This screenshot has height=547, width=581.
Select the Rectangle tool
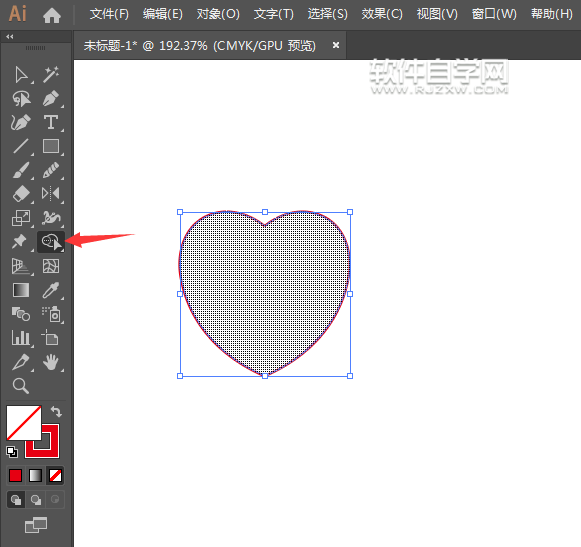pos(51,146)
